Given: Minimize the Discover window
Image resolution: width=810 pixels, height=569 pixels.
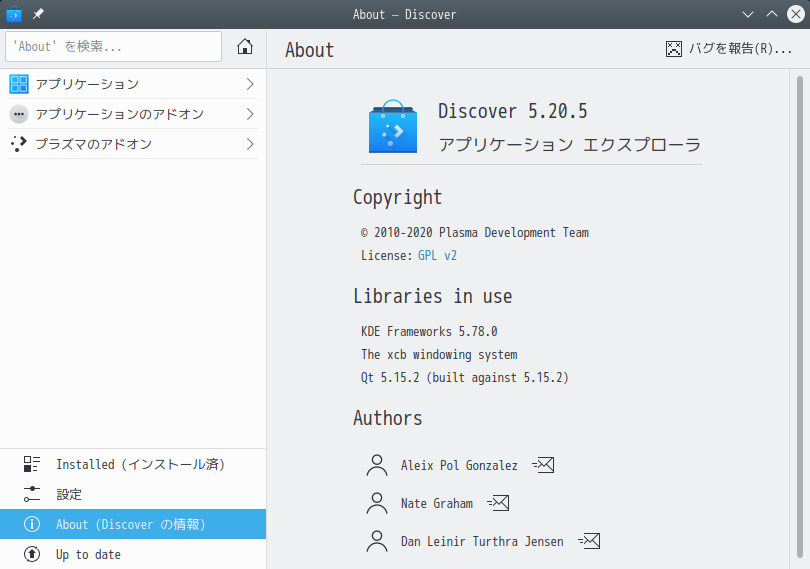Looking at the screenshot, I should click(747, 14).
